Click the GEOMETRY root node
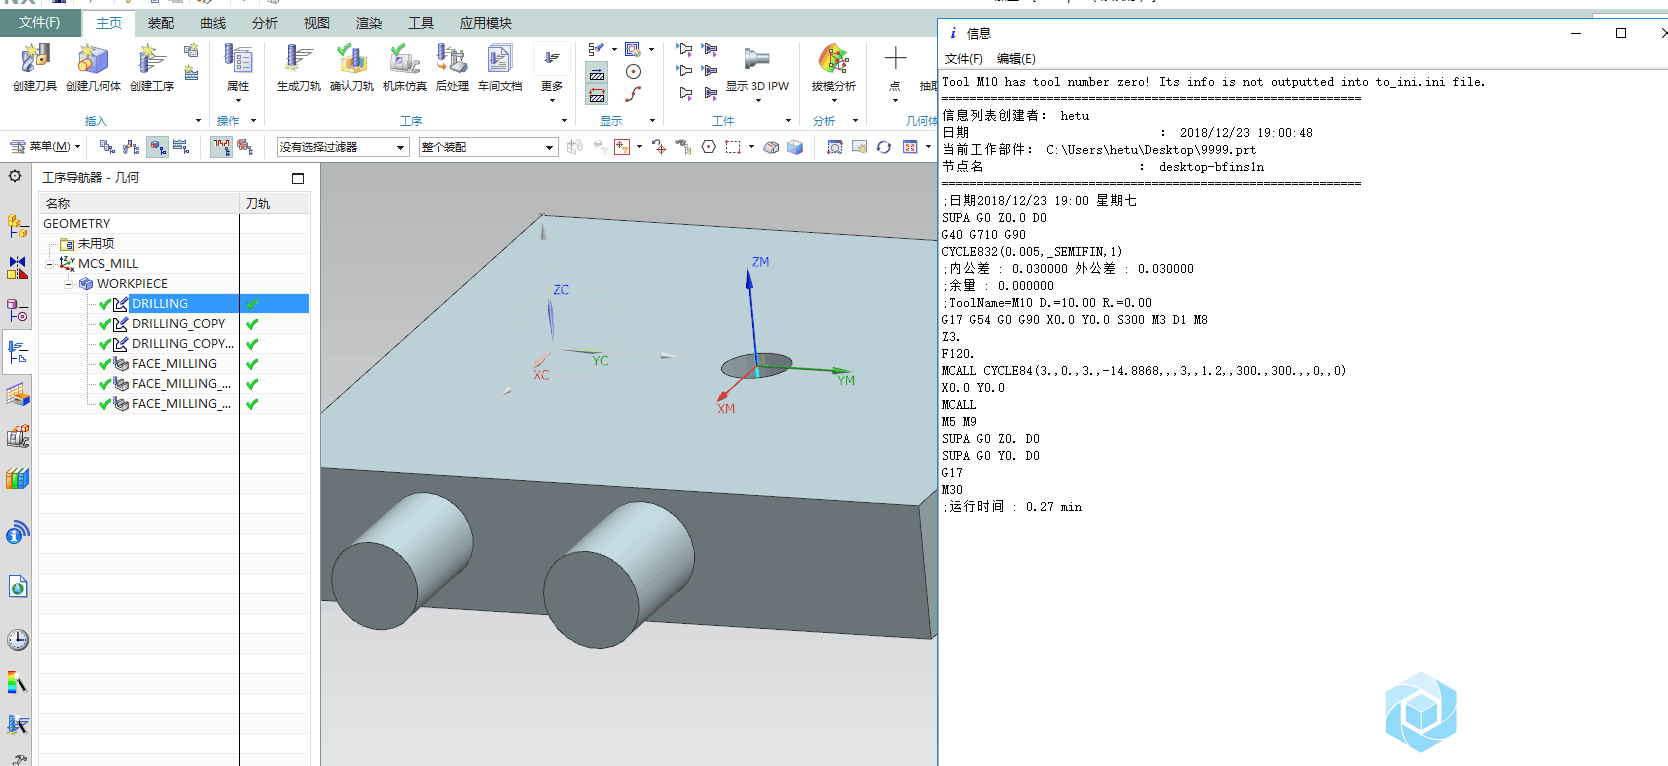1668x766 pixels. (77, 224)
